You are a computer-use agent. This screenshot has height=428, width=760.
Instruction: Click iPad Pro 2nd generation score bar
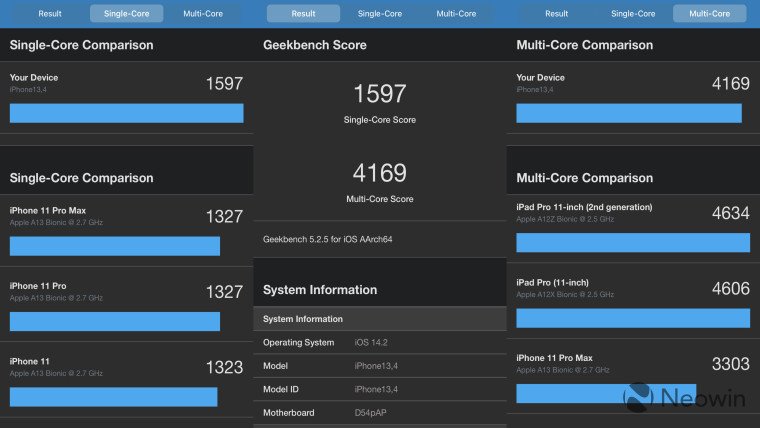(633, 243)
